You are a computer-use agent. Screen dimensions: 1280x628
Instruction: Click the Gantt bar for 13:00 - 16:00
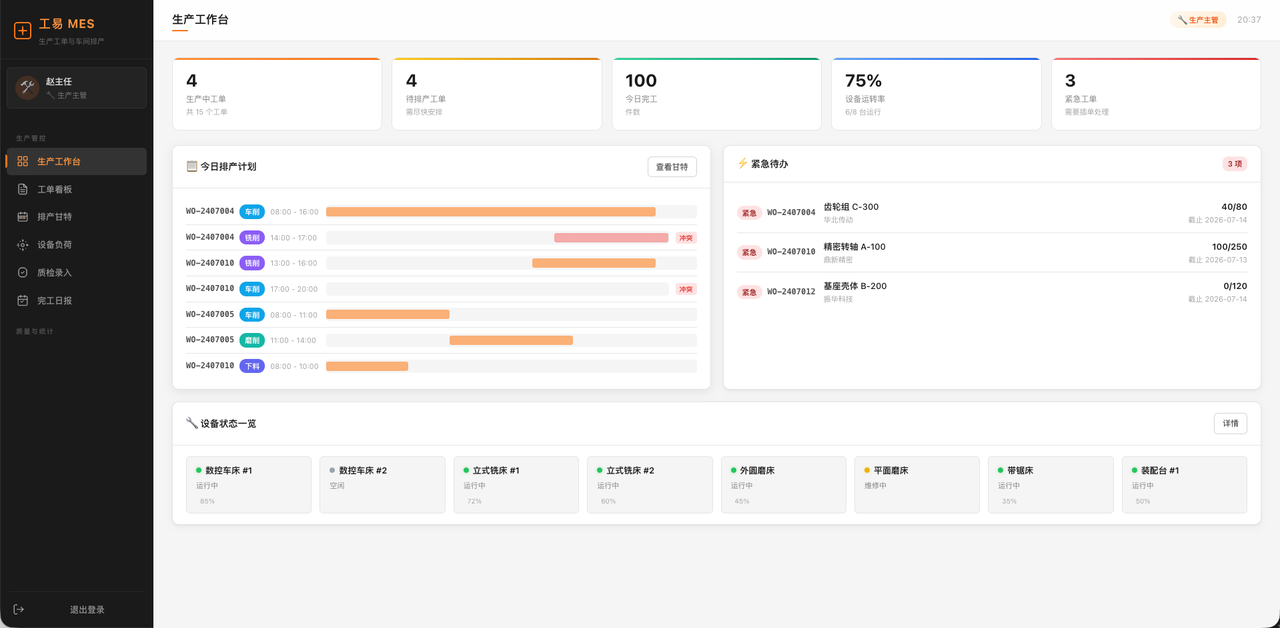pyautogui.click(x=594, y=263)
